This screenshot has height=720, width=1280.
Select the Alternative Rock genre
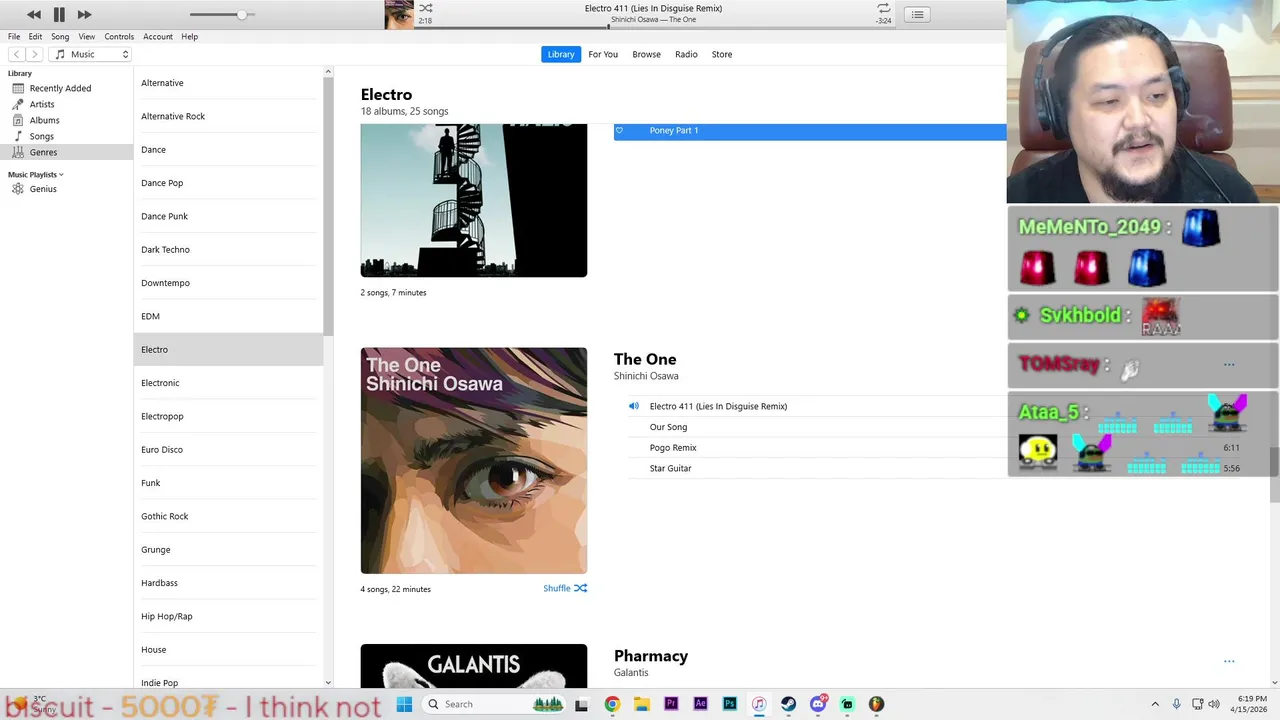(228, 116)
